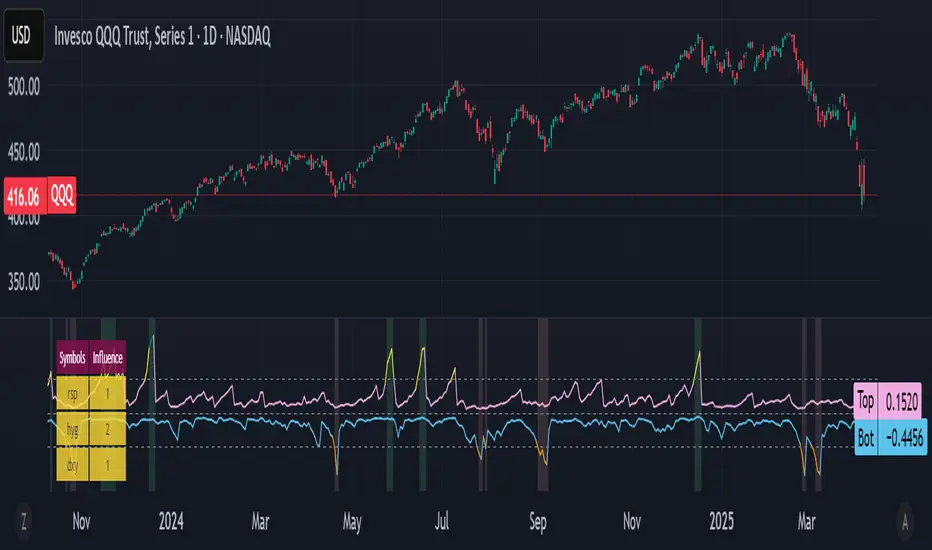Viewport: 932px width, 550px height.
Task: Click the May time axis label
Action: [352, 522]
